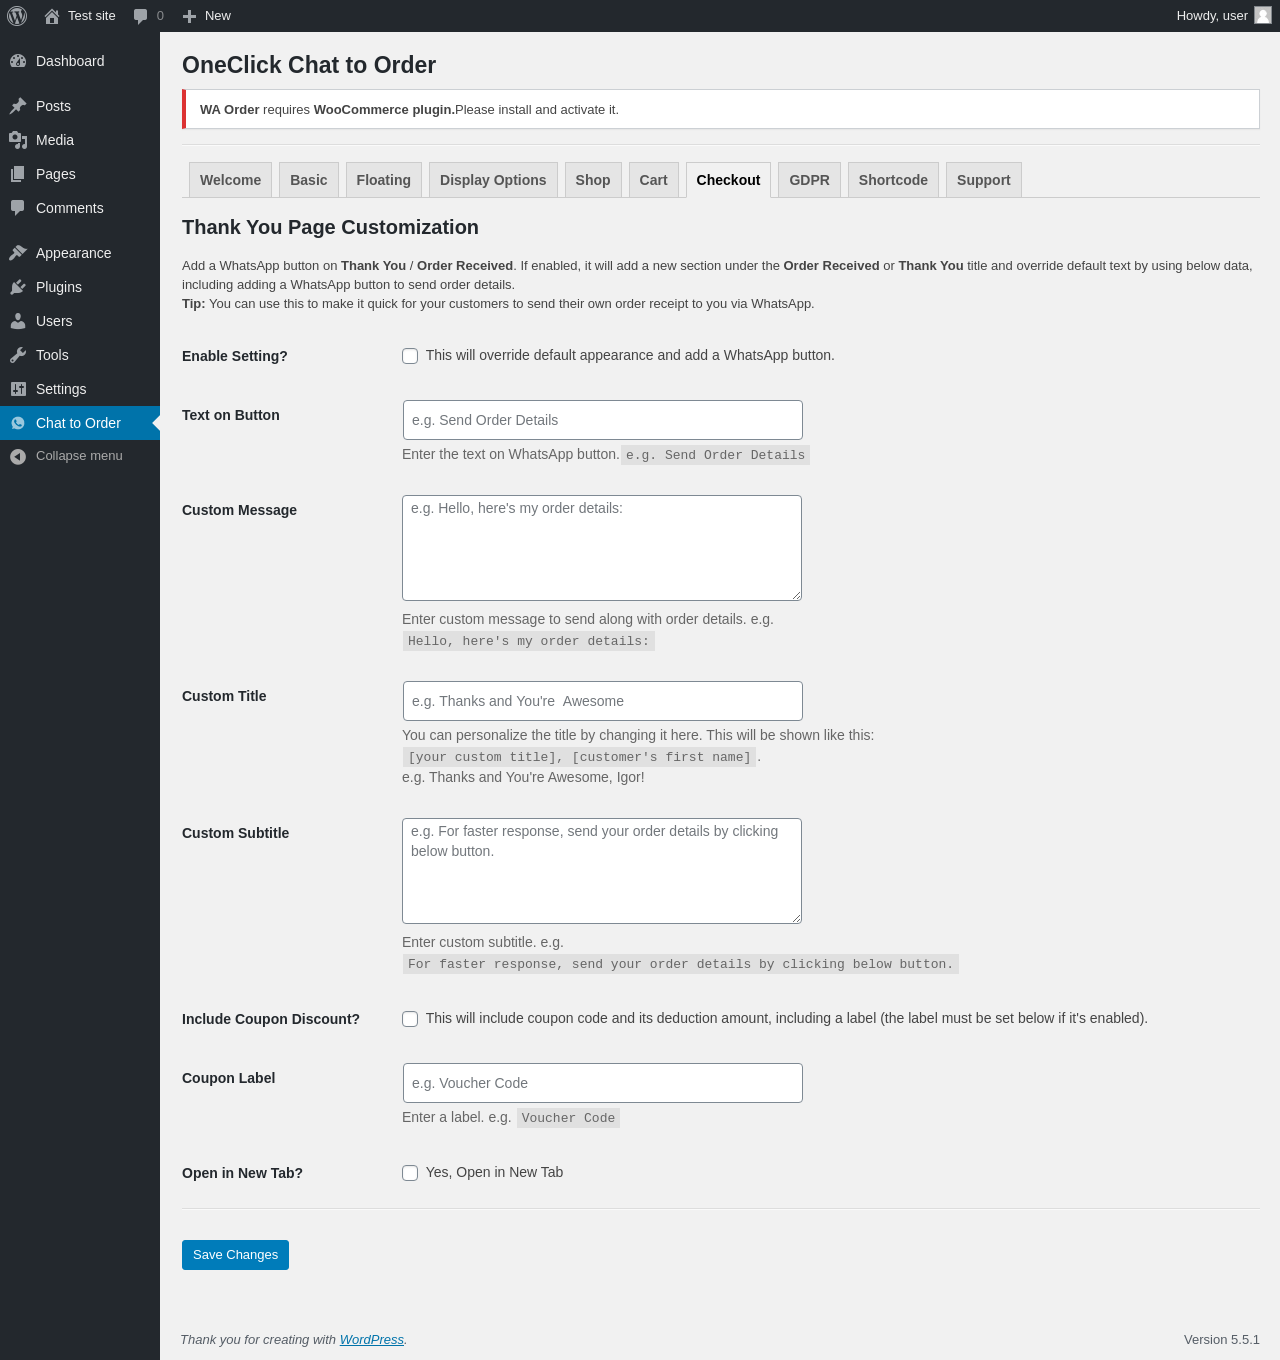Click the Save Changes button

click(x=235, y=1255)
